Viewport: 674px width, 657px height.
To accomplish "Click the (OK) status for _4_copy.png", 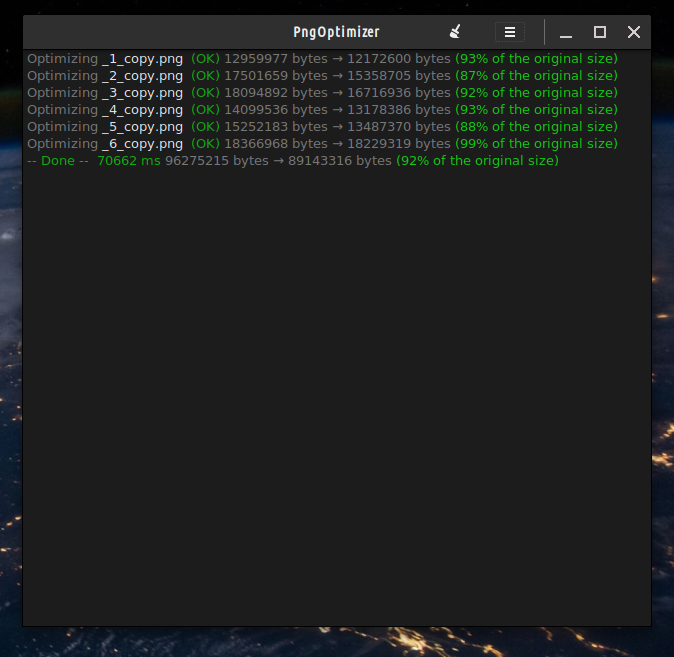I will coord(205,110).
